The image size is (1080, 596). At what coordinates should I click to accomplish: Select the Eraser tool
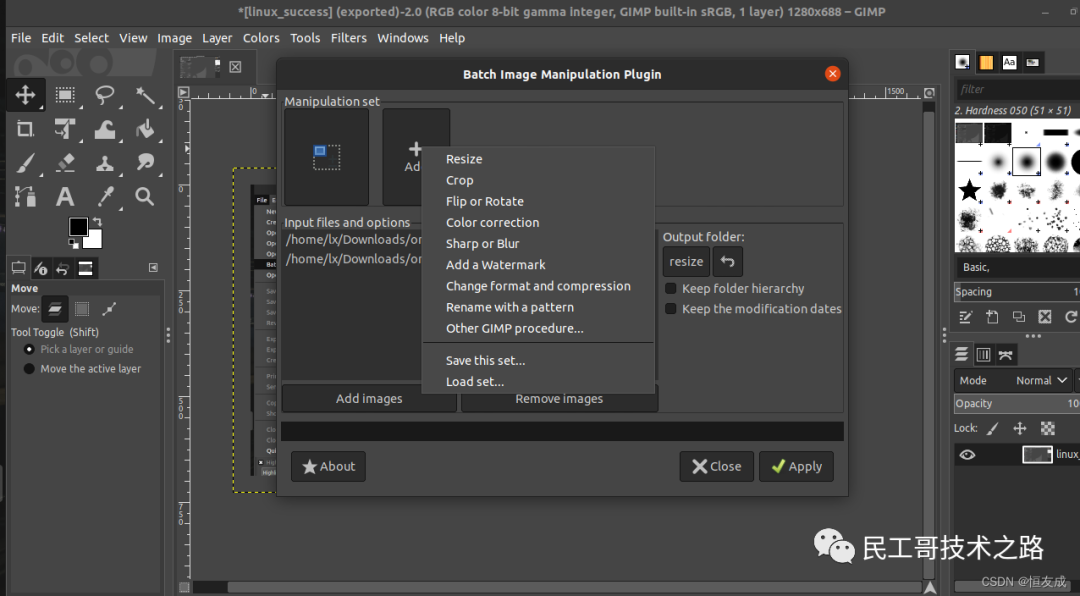(x=65, y=163)
